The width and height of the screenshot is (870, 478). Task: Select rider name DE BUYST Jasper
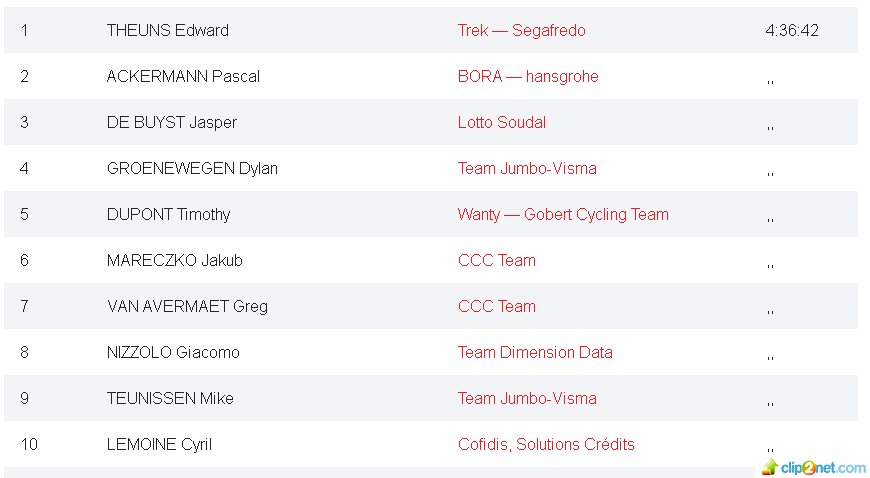pyautogui.click(x=171, y=123)
